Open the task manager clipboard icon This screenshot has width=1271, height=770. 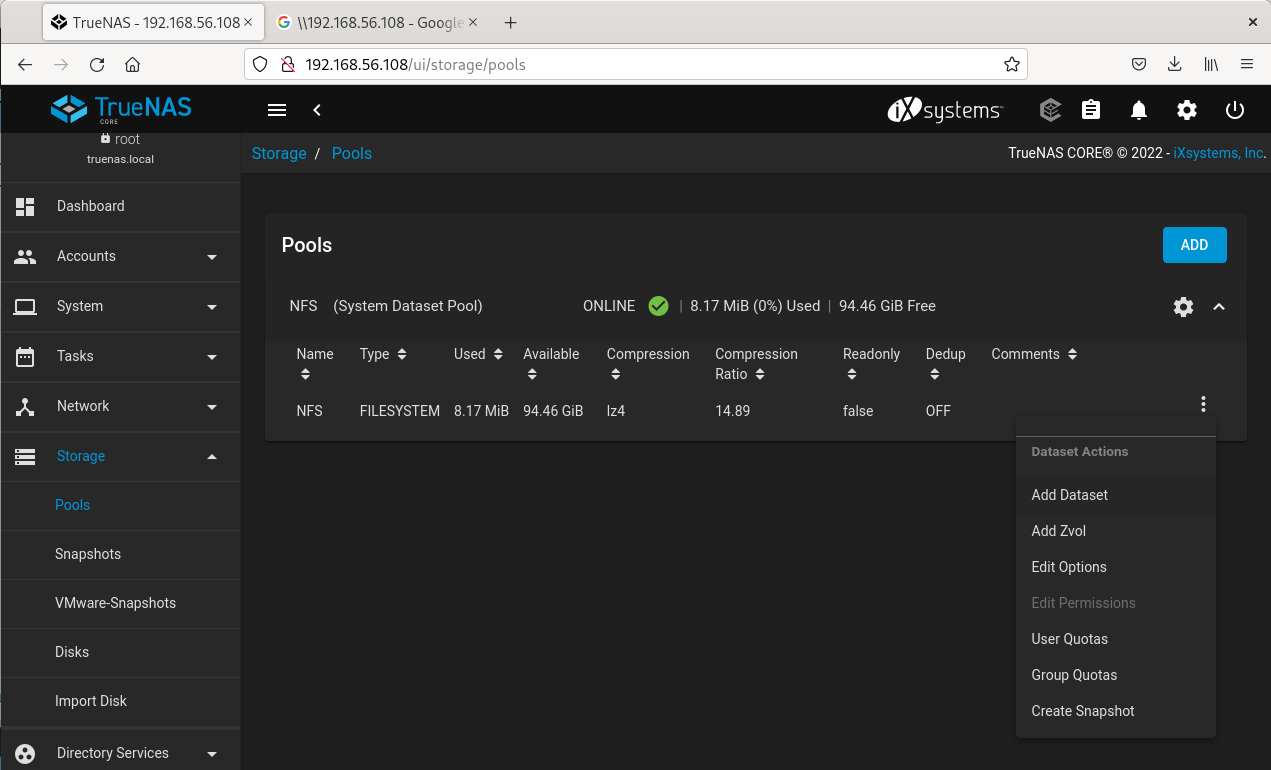1090,110
